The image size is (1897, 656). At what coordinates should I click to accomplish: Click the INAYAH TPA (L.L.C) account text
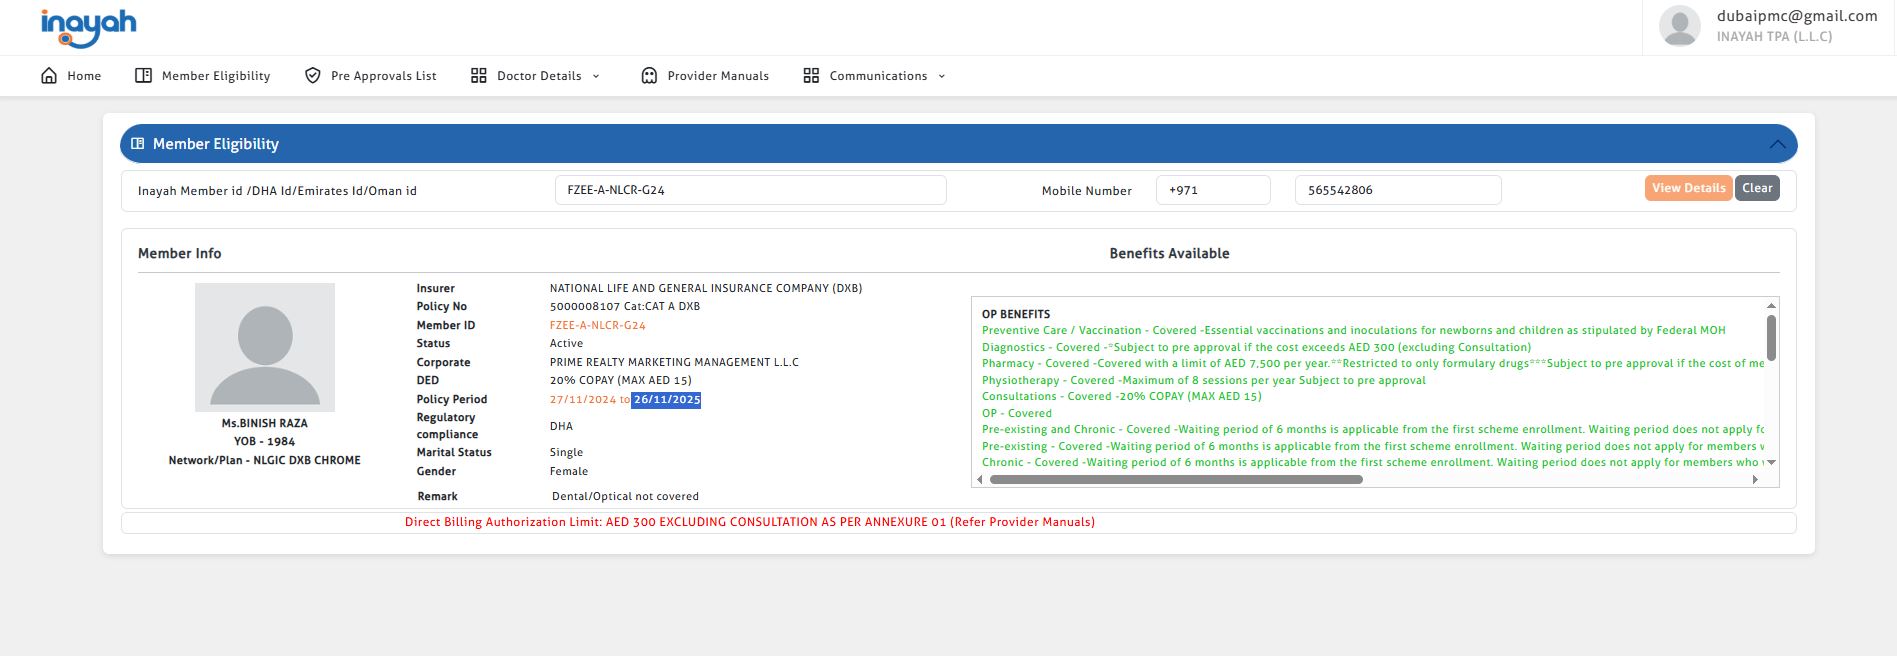(x=1774, y=37)
